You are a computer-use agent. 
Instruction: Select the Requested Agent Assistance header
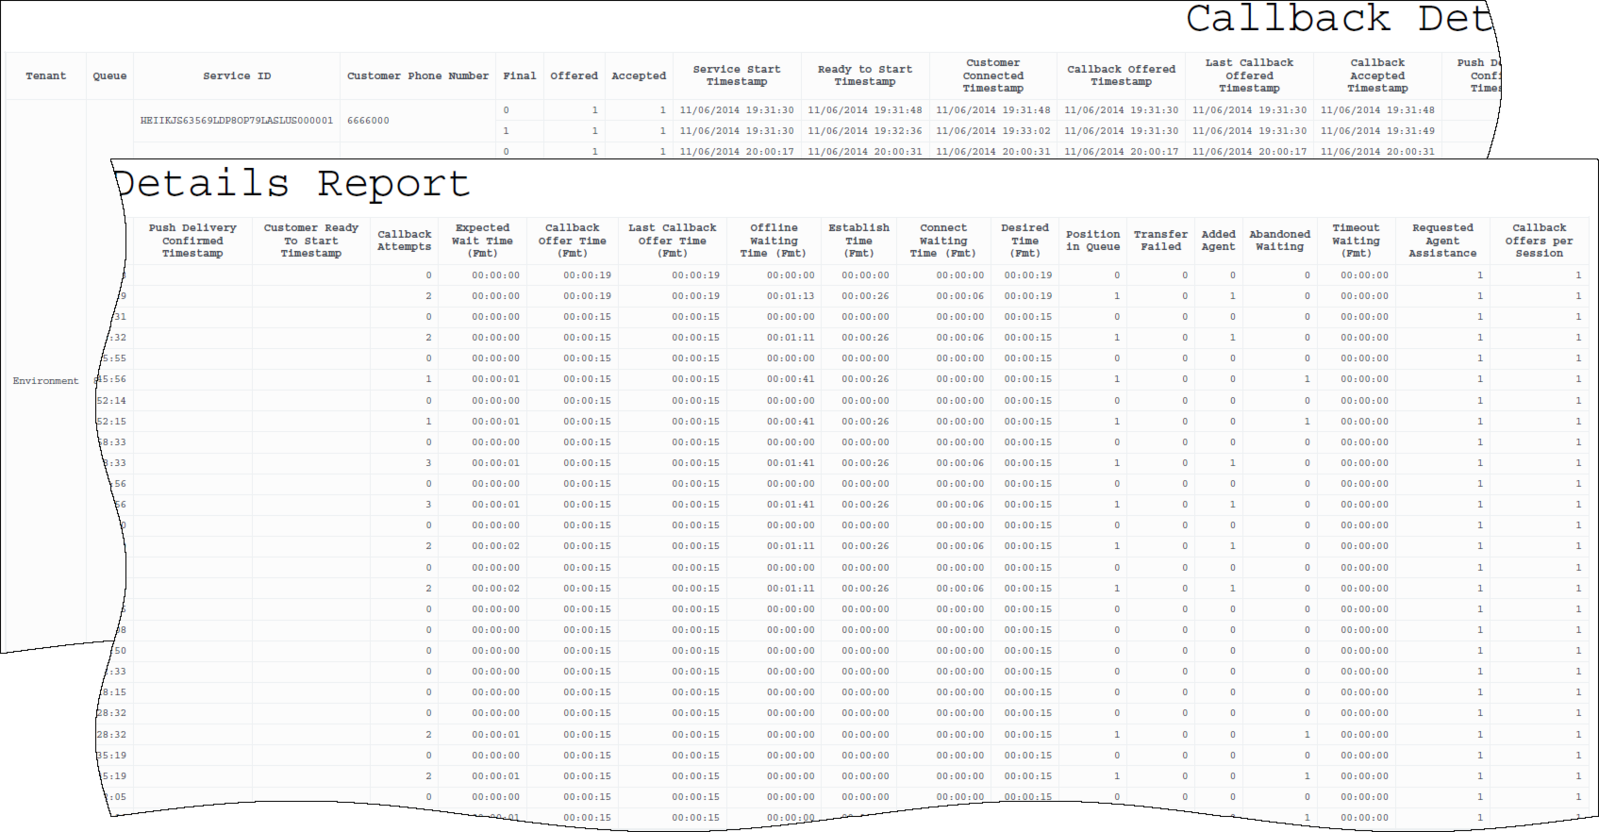1443,241
